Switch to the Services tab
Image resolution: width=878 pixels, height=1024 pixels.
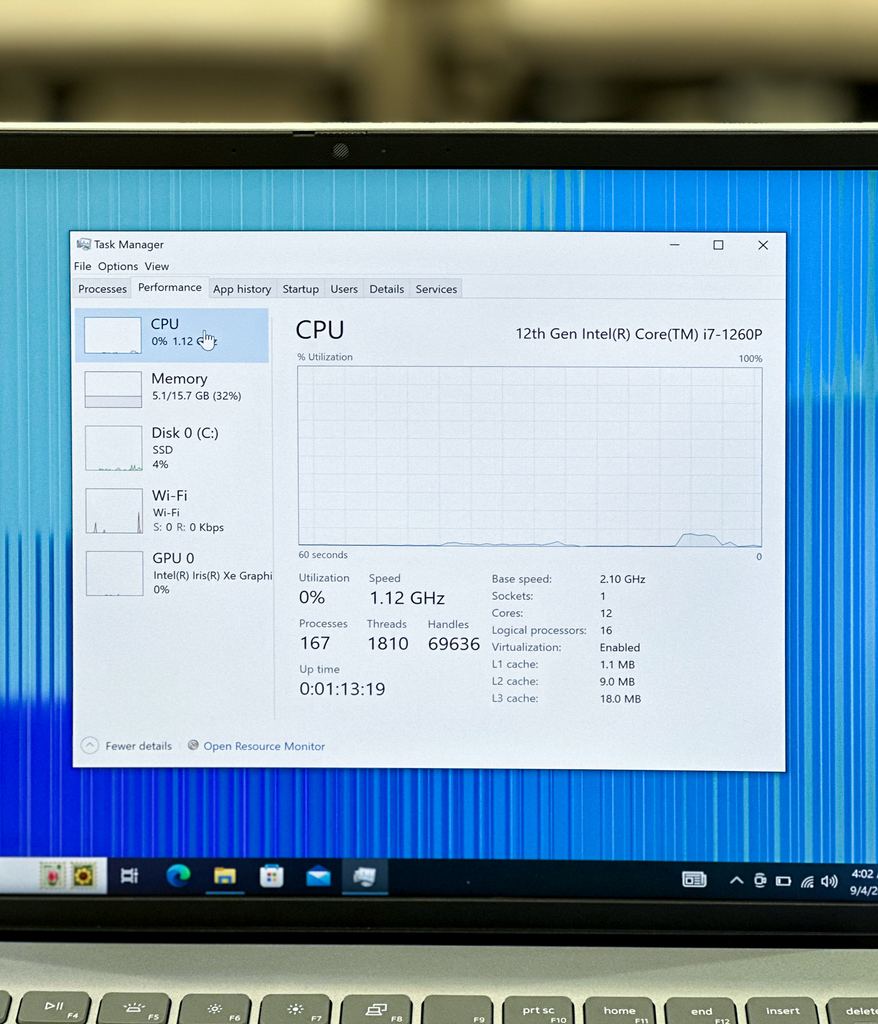[436, 289]
